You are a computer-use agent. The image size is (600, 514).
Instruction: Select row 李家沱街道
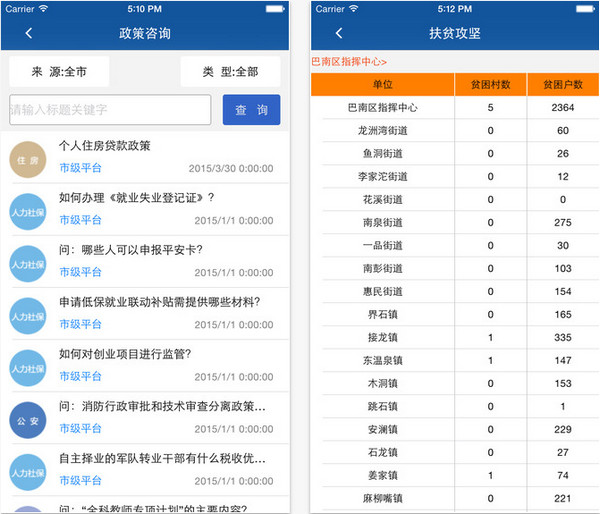[x=455, y=176]
